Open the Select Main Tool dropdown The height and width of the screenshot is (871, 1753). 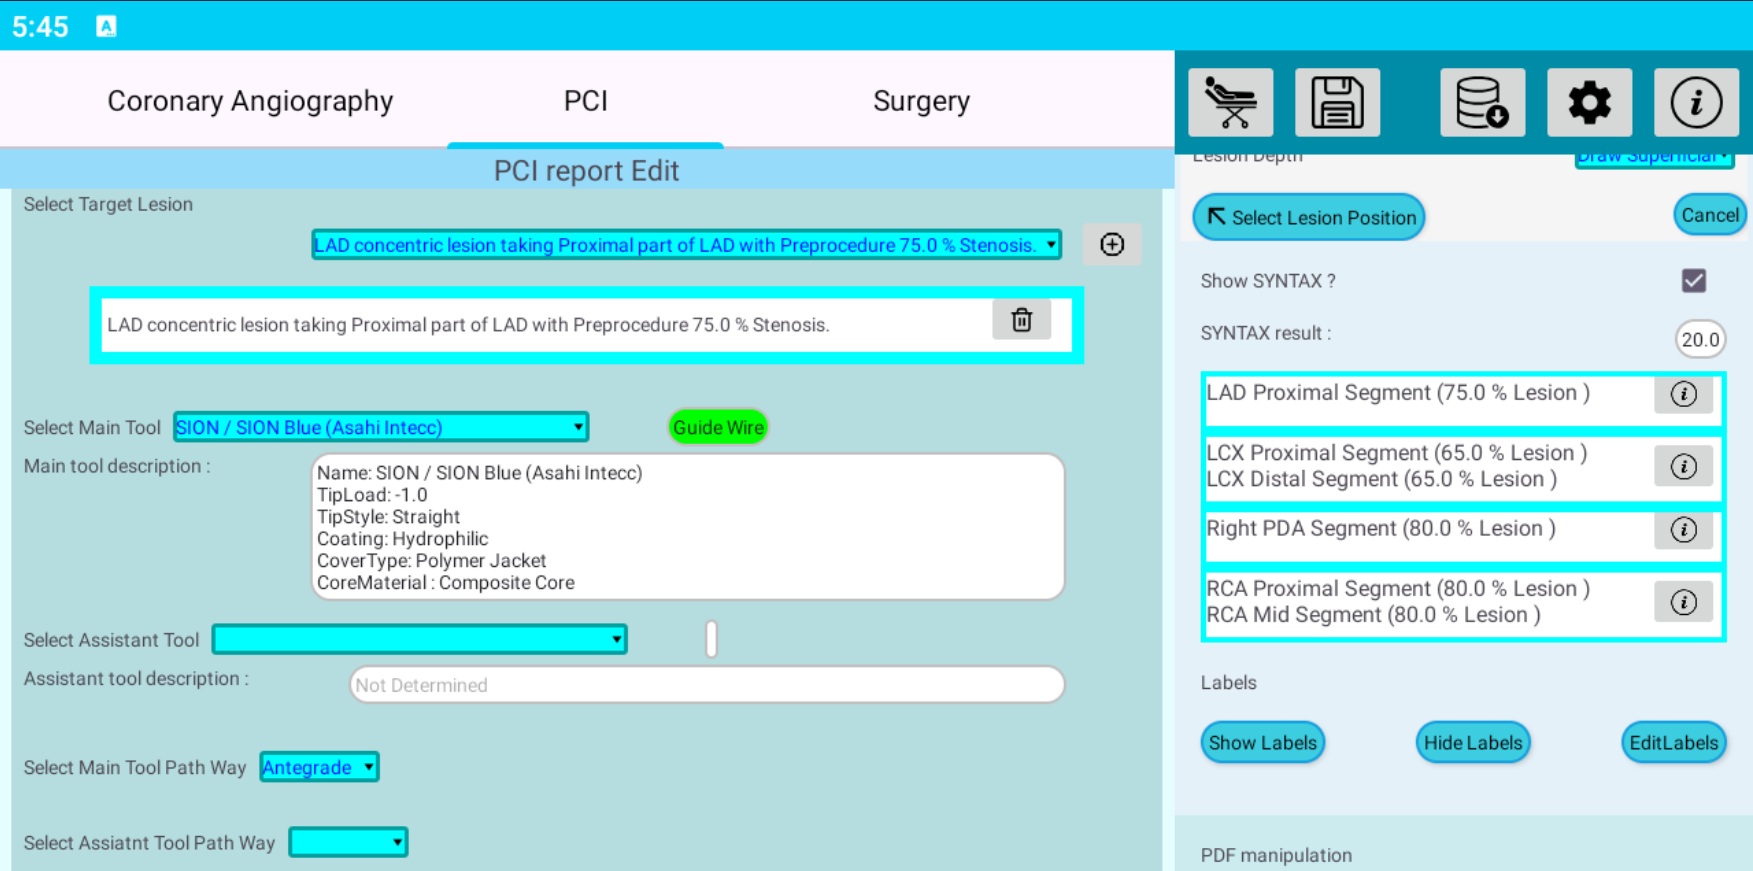[x=380, y=427]
